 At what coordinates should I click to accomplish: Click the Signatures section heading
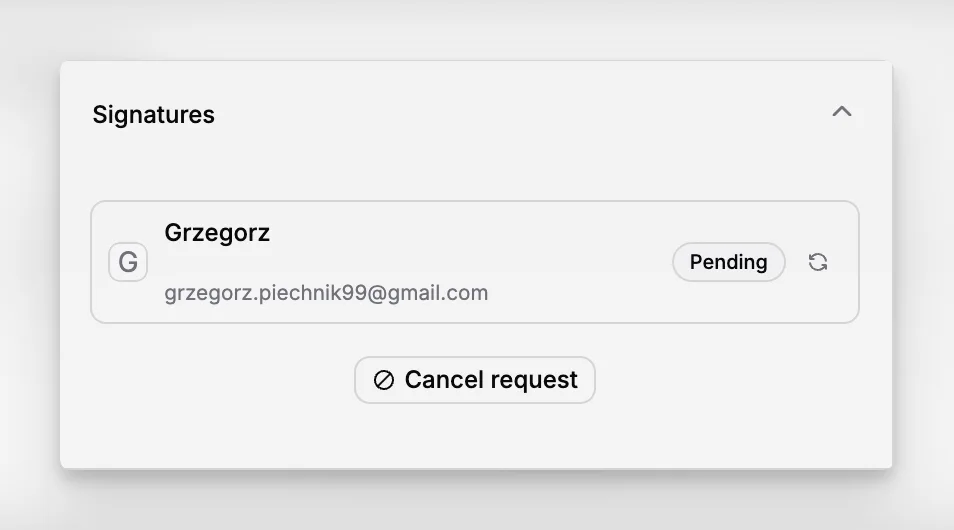pyautogui.click(x=153, y=114)
